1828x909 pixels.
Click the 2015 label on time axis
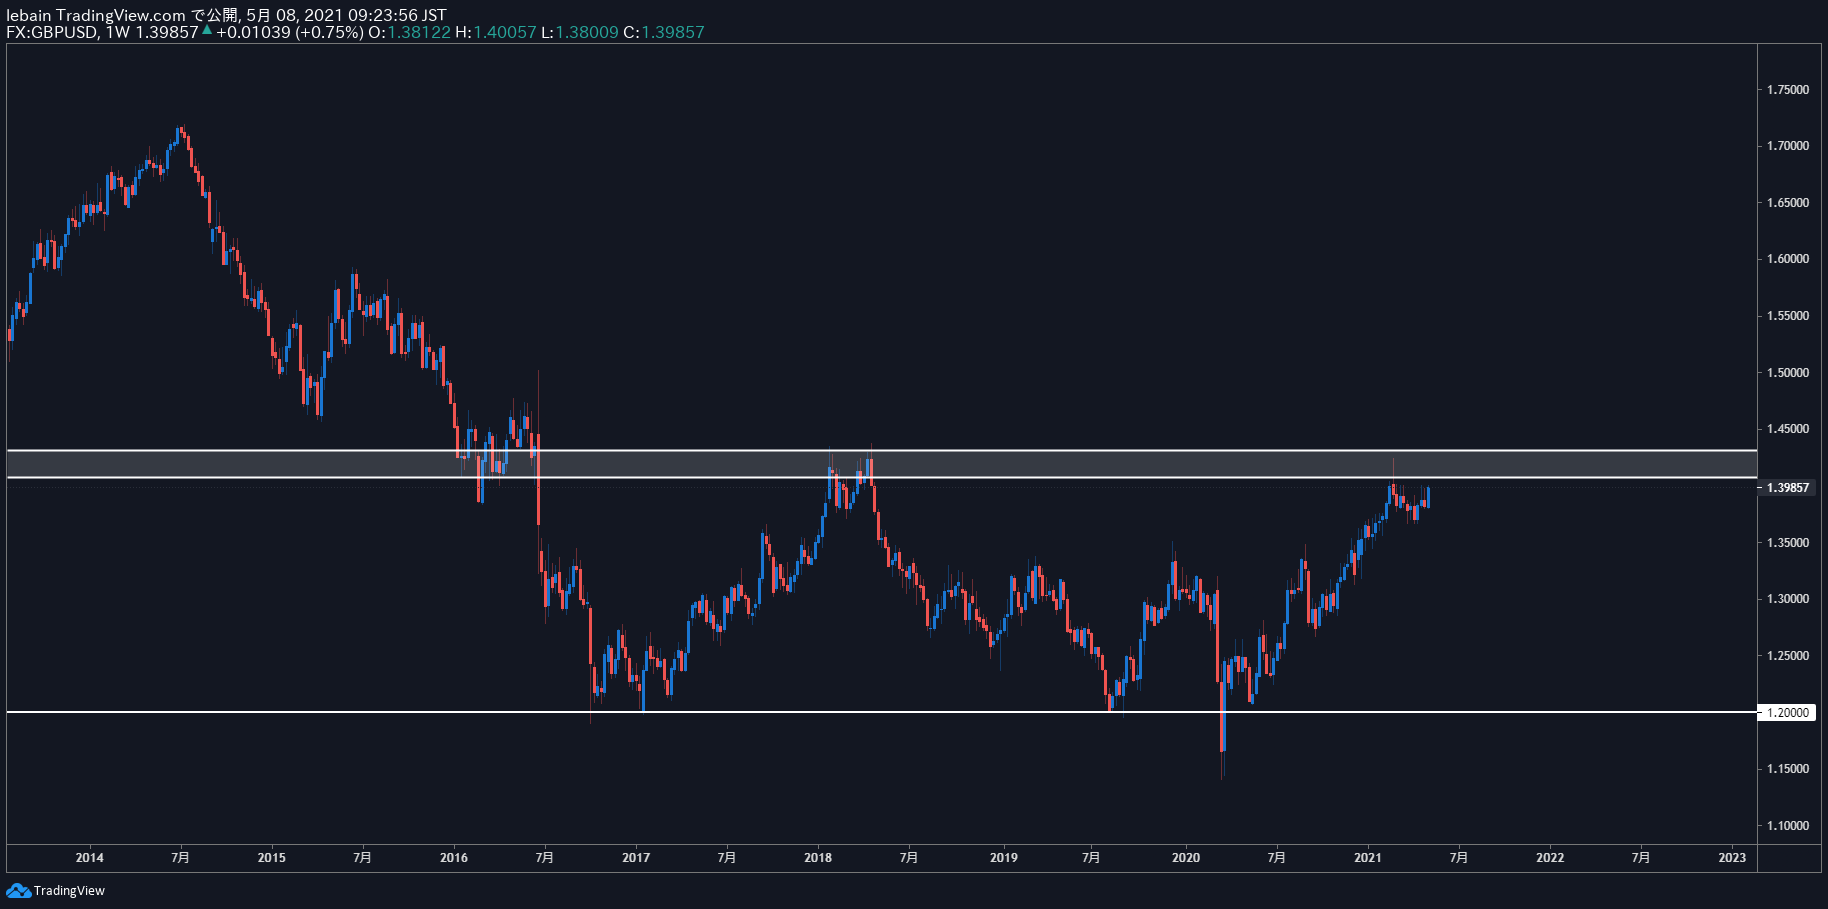coord(271,858)
